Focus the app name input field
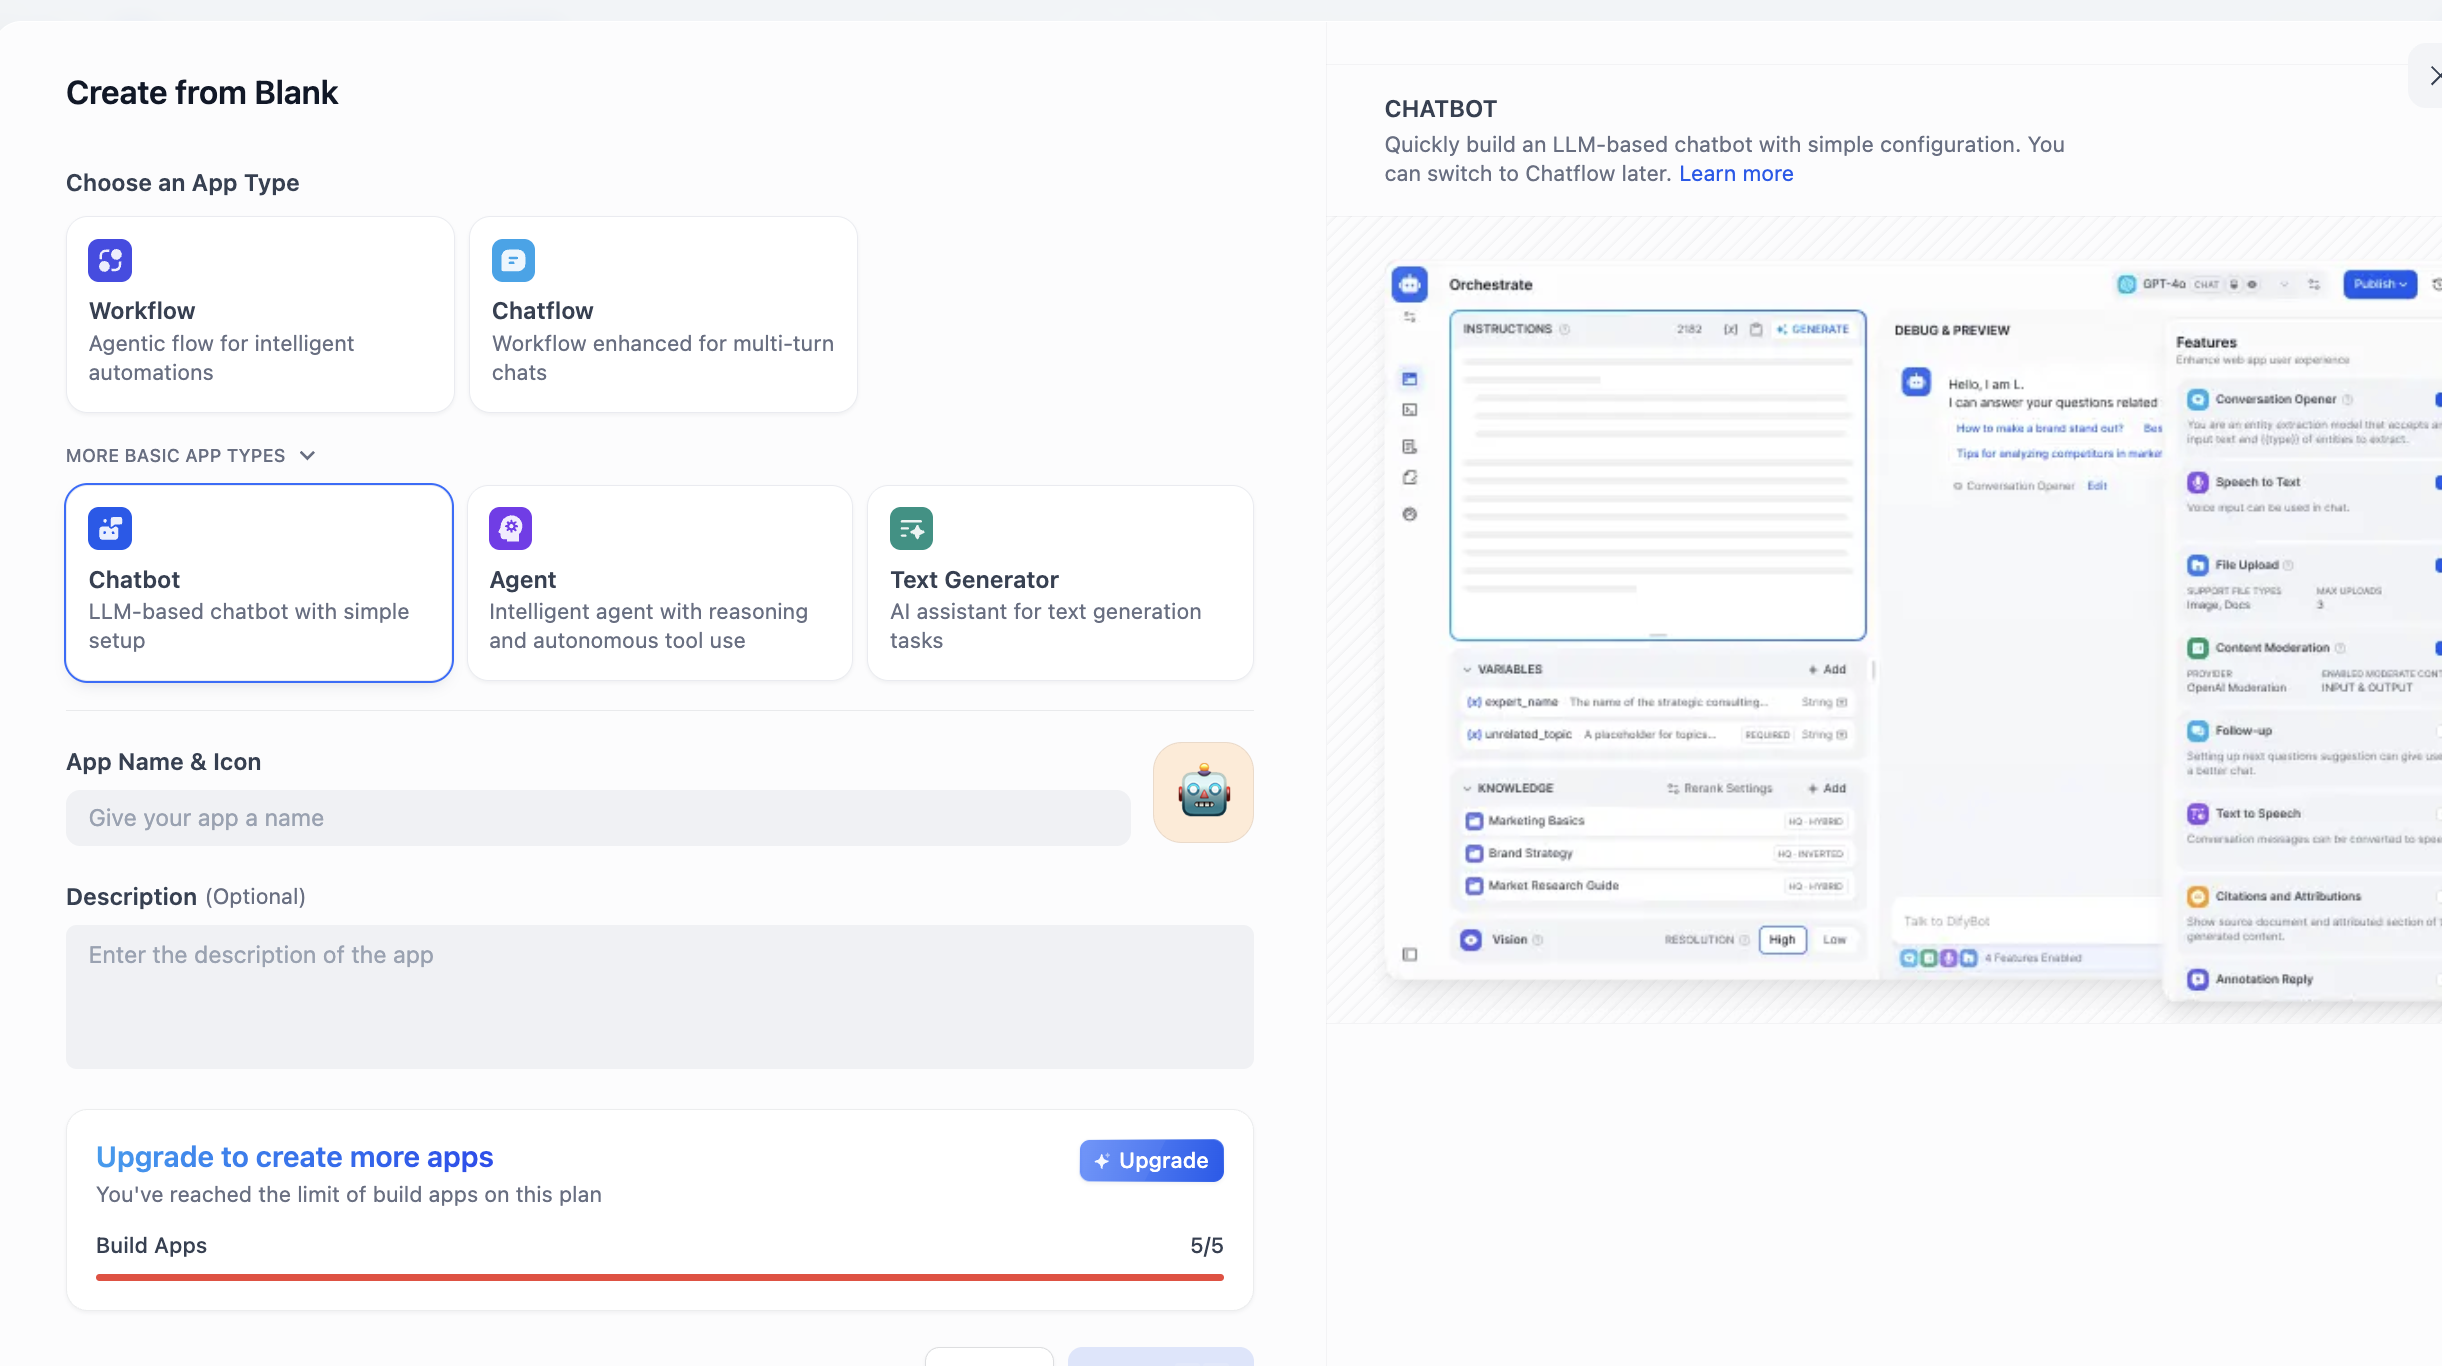2442x1366 pixels. click(x=598, y=818)
